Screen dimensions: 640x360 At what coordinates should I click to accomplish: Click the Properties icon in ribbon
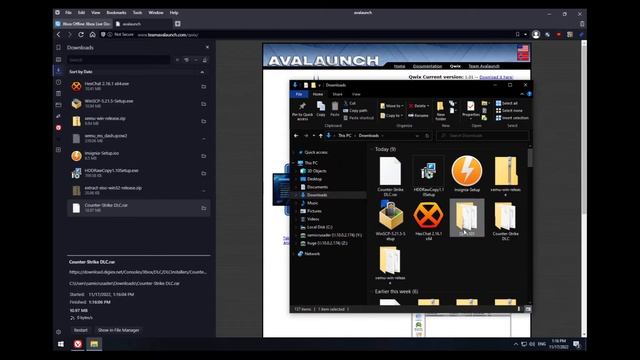(471, 107)
